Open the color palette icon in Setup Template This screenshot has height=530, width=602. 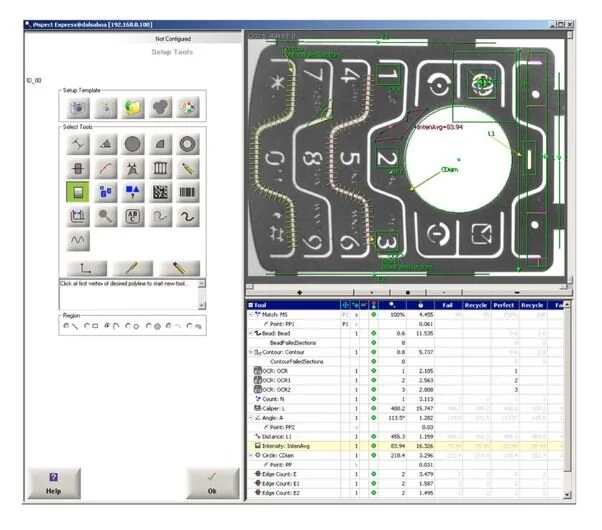(x=187, y=107)
